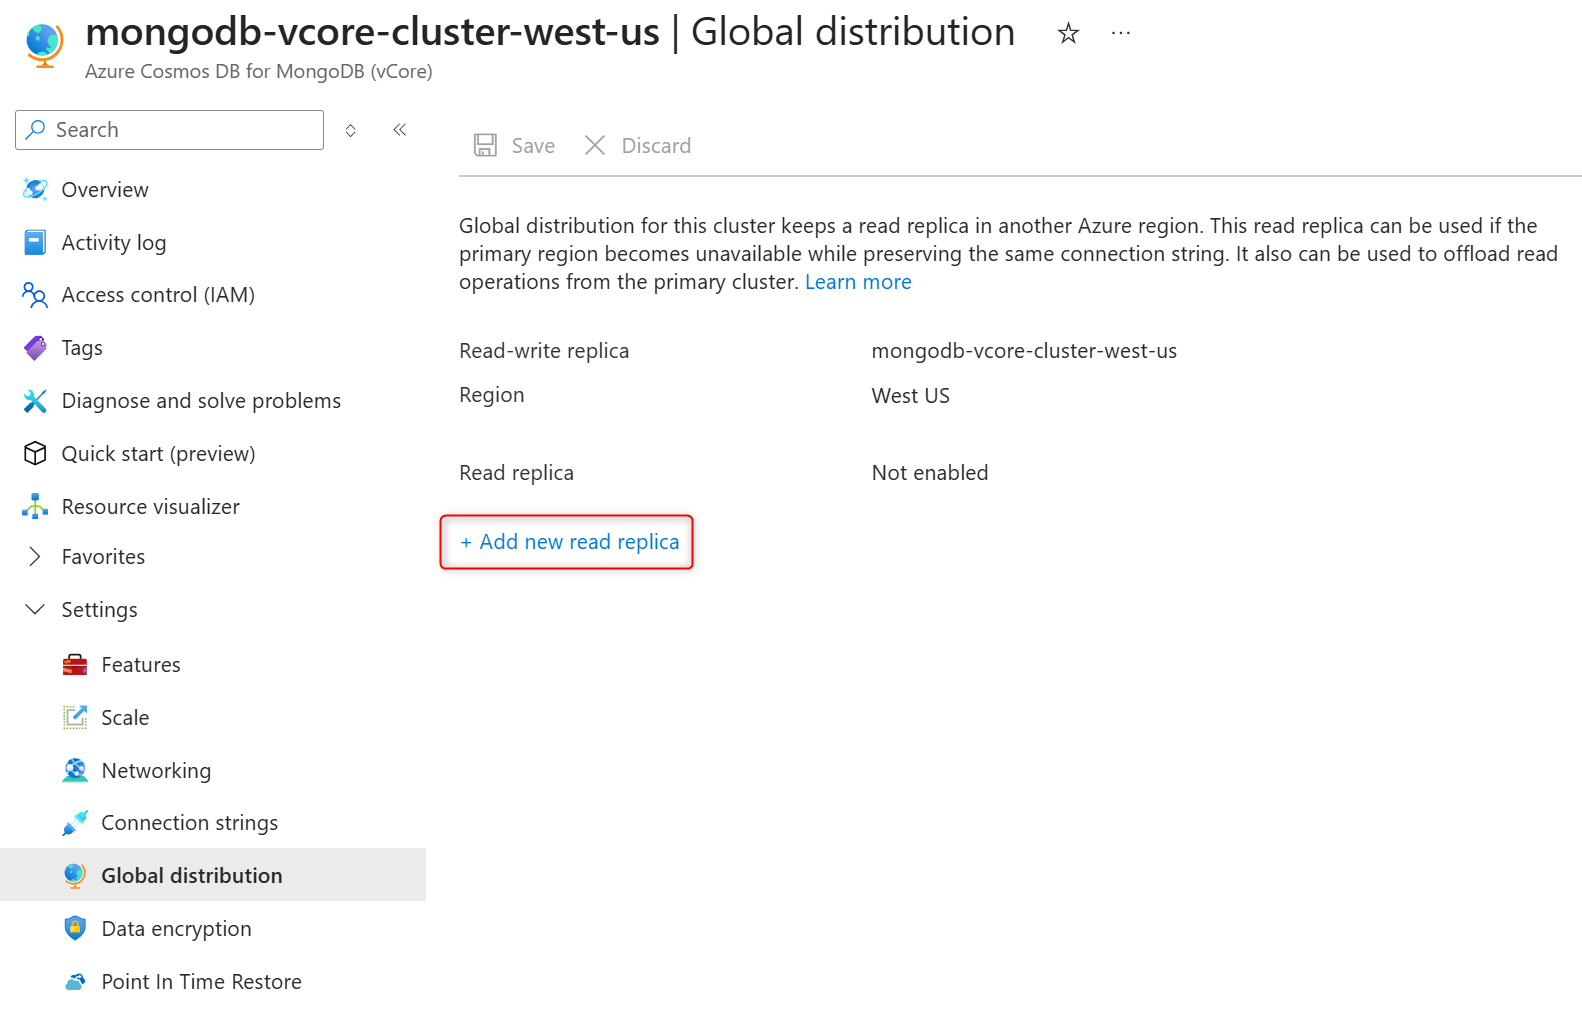Screen dimensions: 1582x1010
Task: Focus the sidebar Search field
Action: [170, 130]
